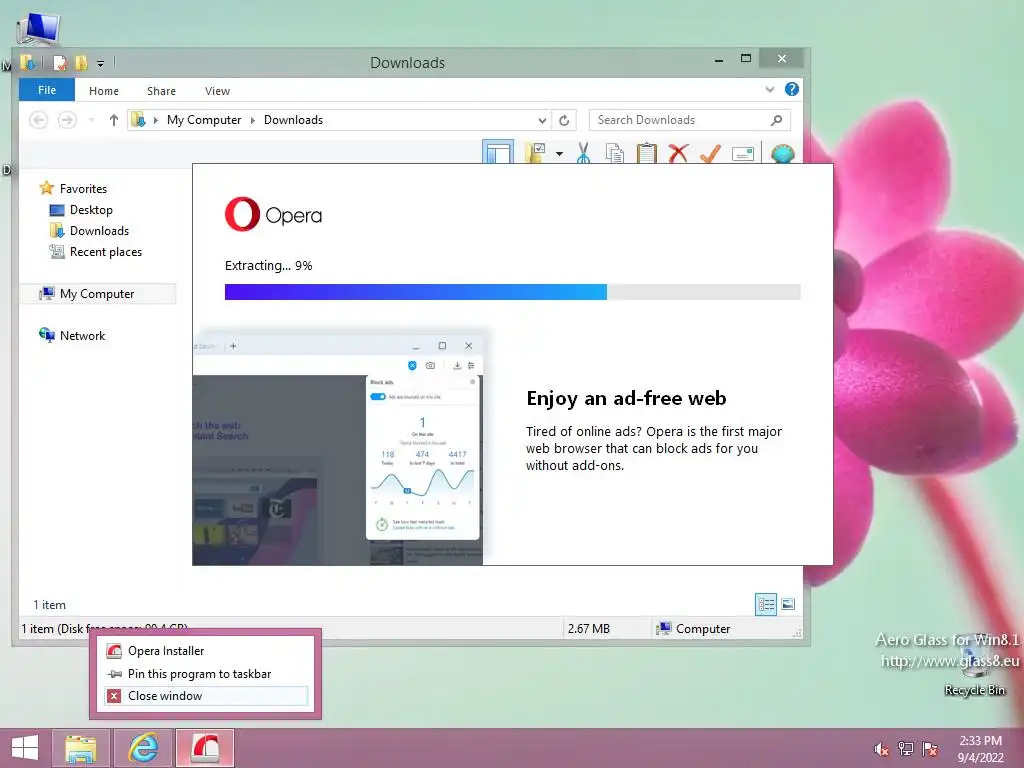Click the ad-blocker preview image
Screen dimensions: 1024x768
click(x=338, y=449)
